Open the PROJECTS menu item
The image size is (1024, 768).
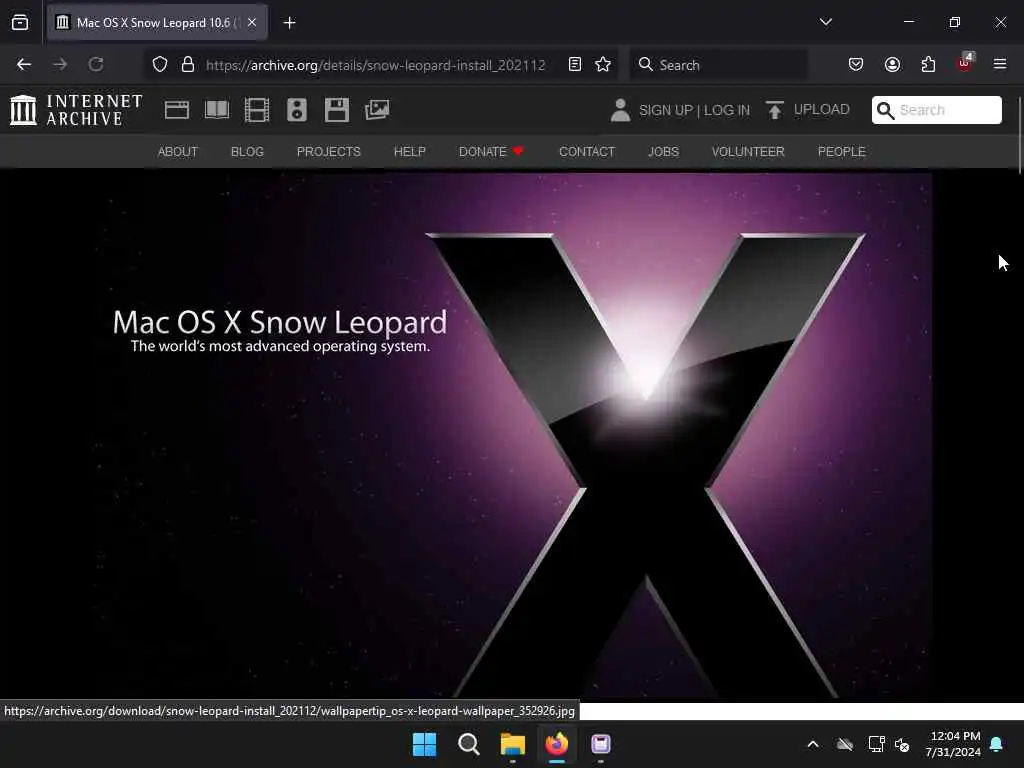(328, 152)
